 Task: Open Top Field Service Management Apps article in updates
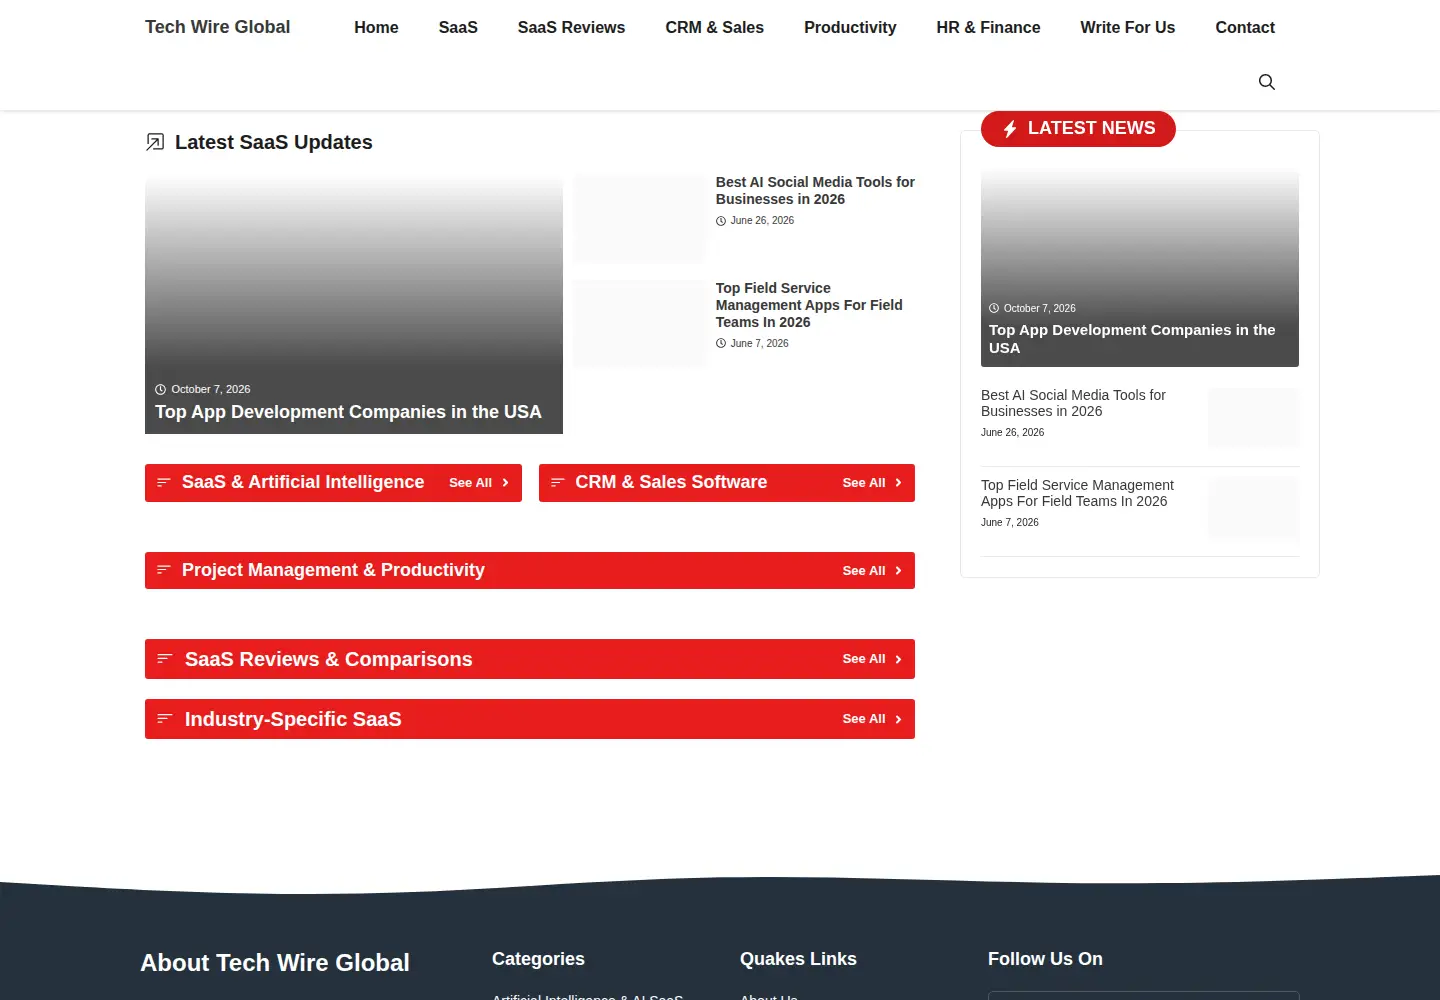[809, 305]
